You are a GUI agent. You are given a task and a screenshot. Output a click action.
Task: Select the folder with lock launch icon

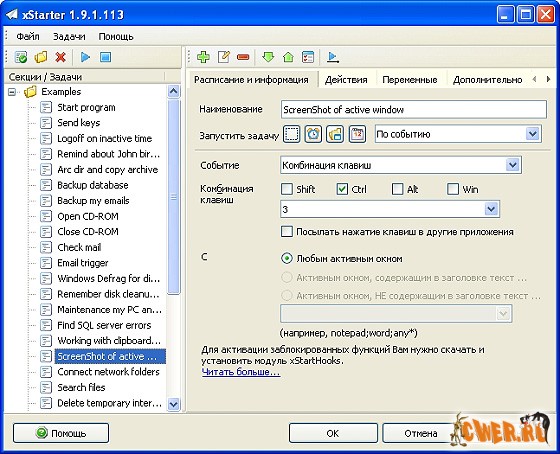click(x=335, y=135)
